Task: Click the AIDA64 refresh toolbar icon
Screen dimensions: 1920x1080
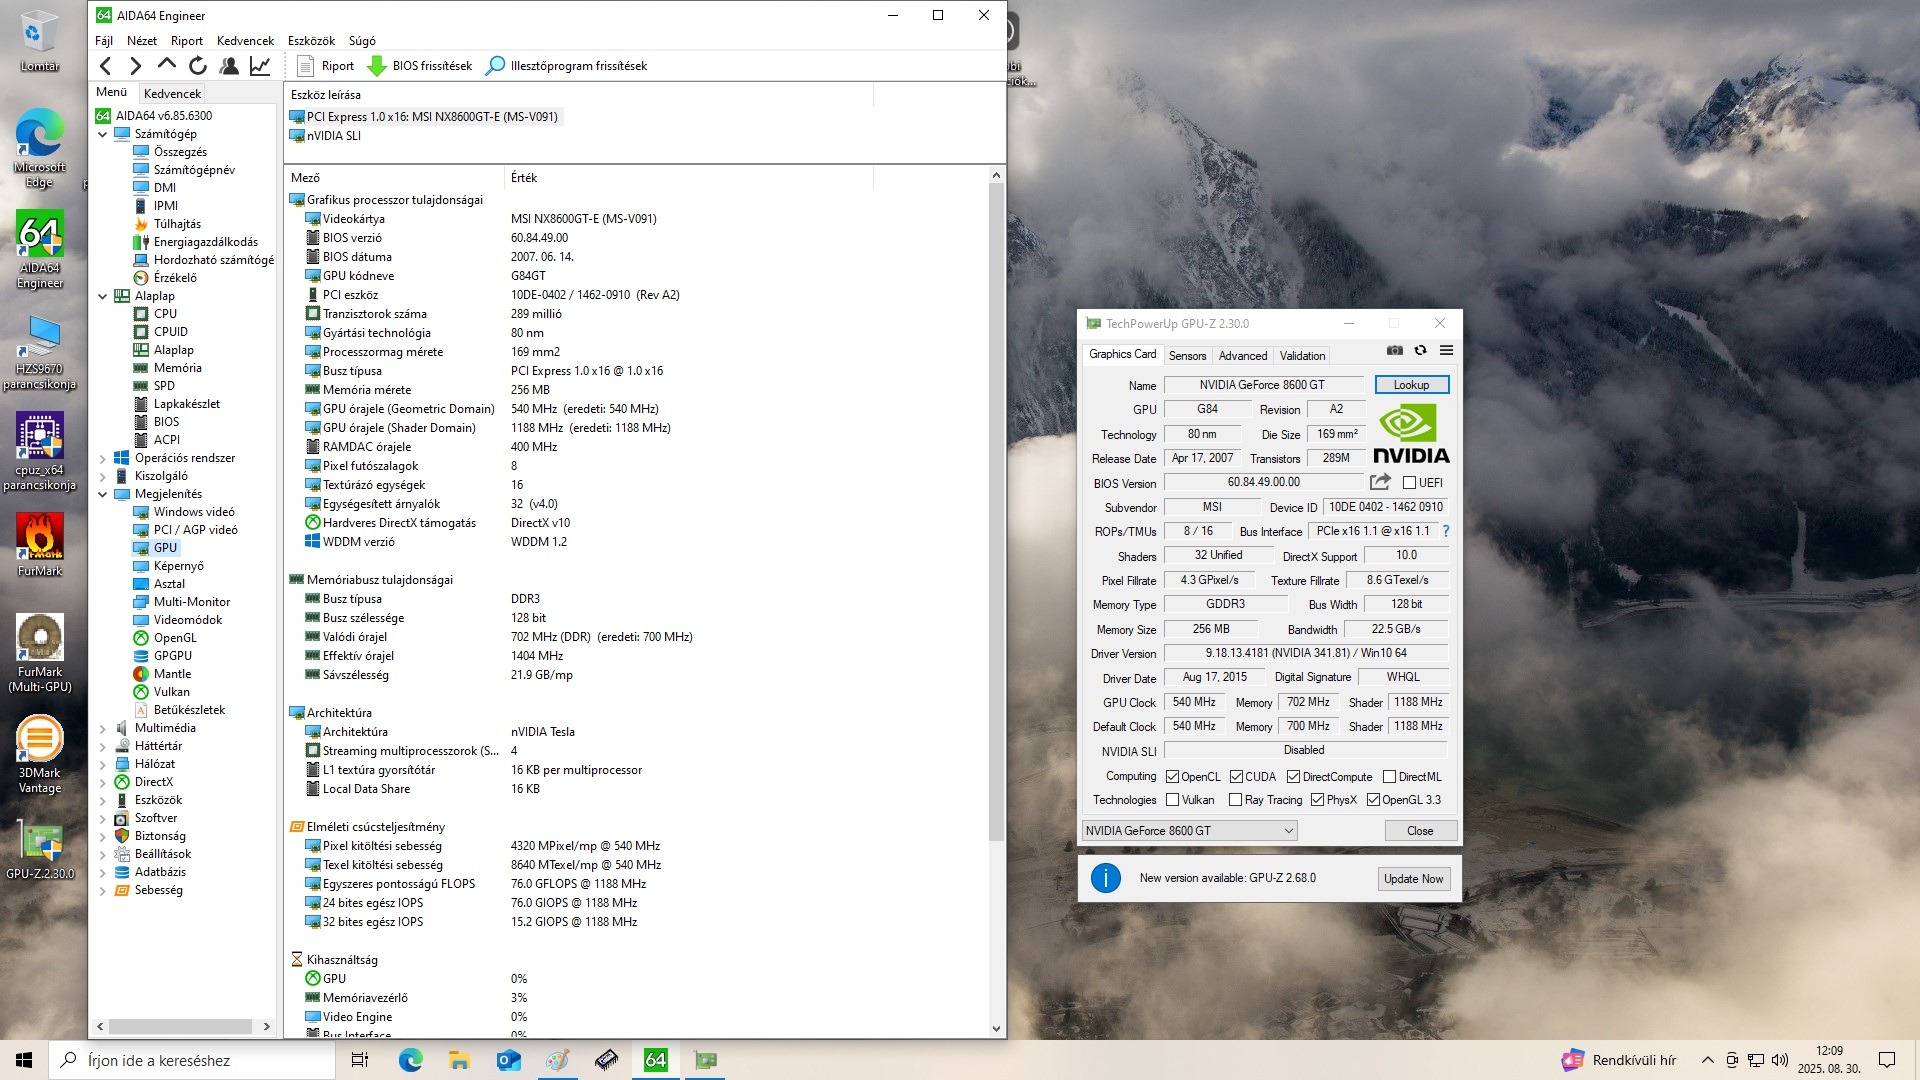Action: pyautogui.click(x=198, y=66)
